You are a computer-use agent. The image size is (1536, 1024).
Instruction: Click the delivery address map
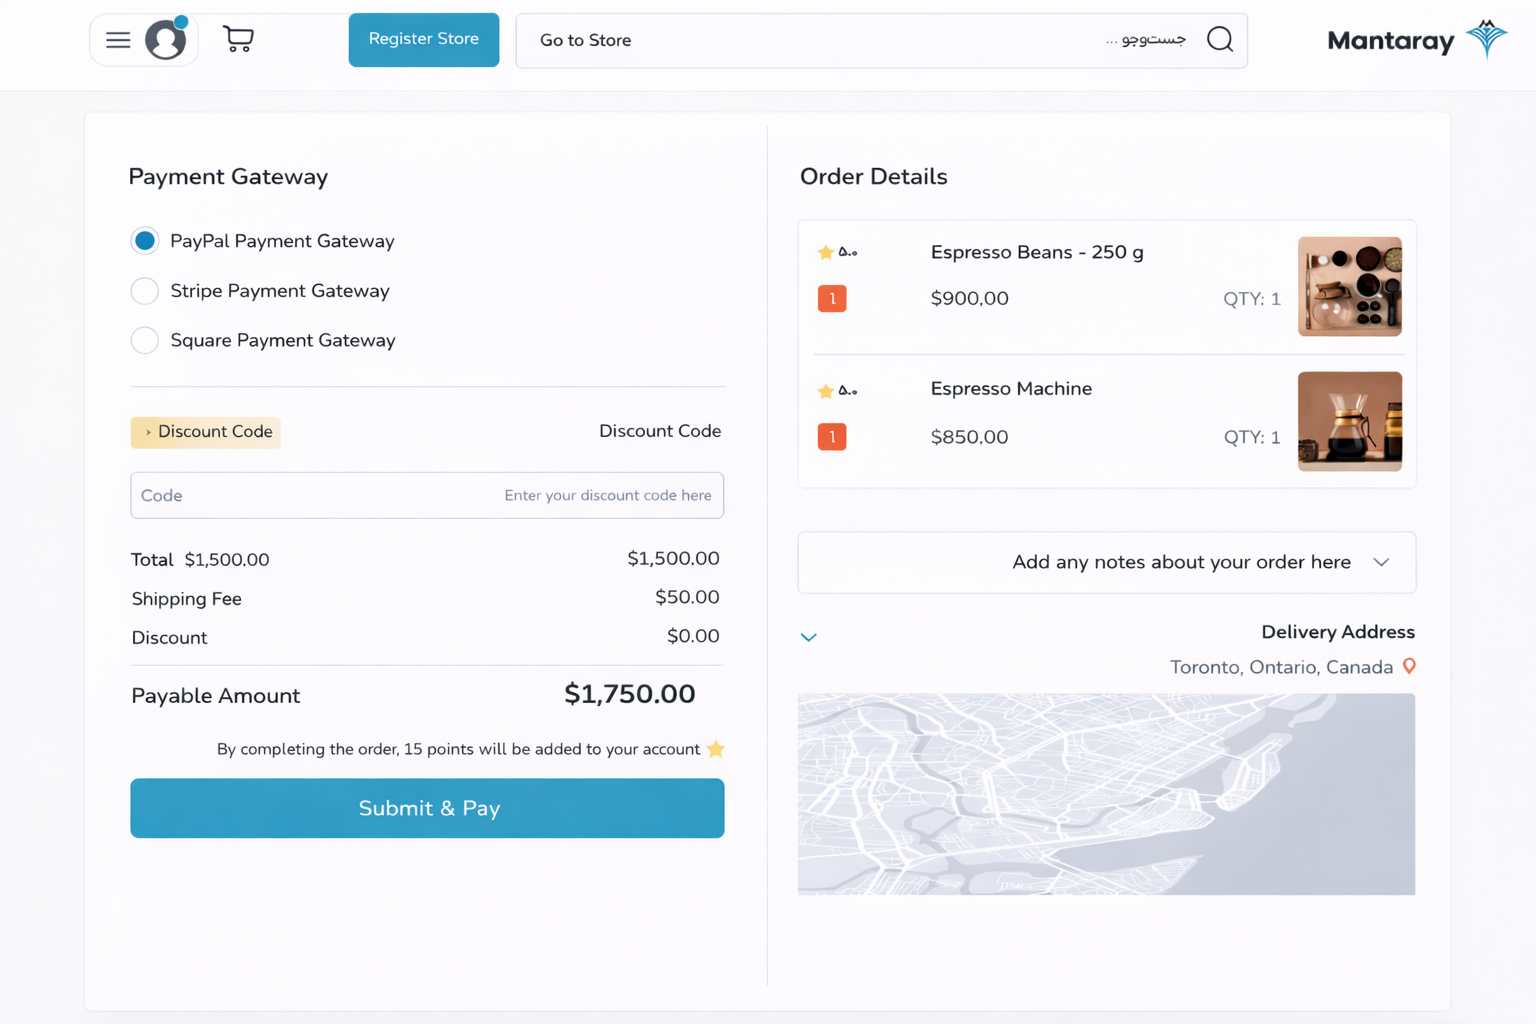pos(1106,794)
